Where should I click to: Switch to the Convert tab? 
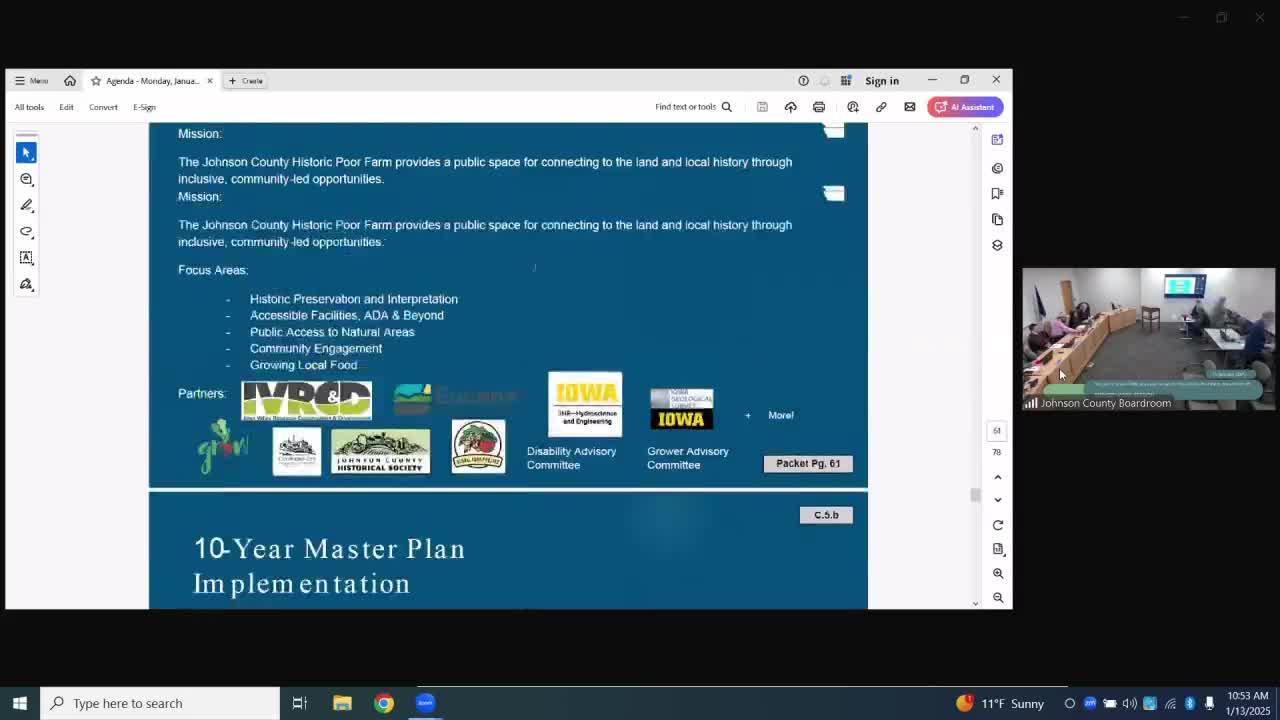point(103,107)
